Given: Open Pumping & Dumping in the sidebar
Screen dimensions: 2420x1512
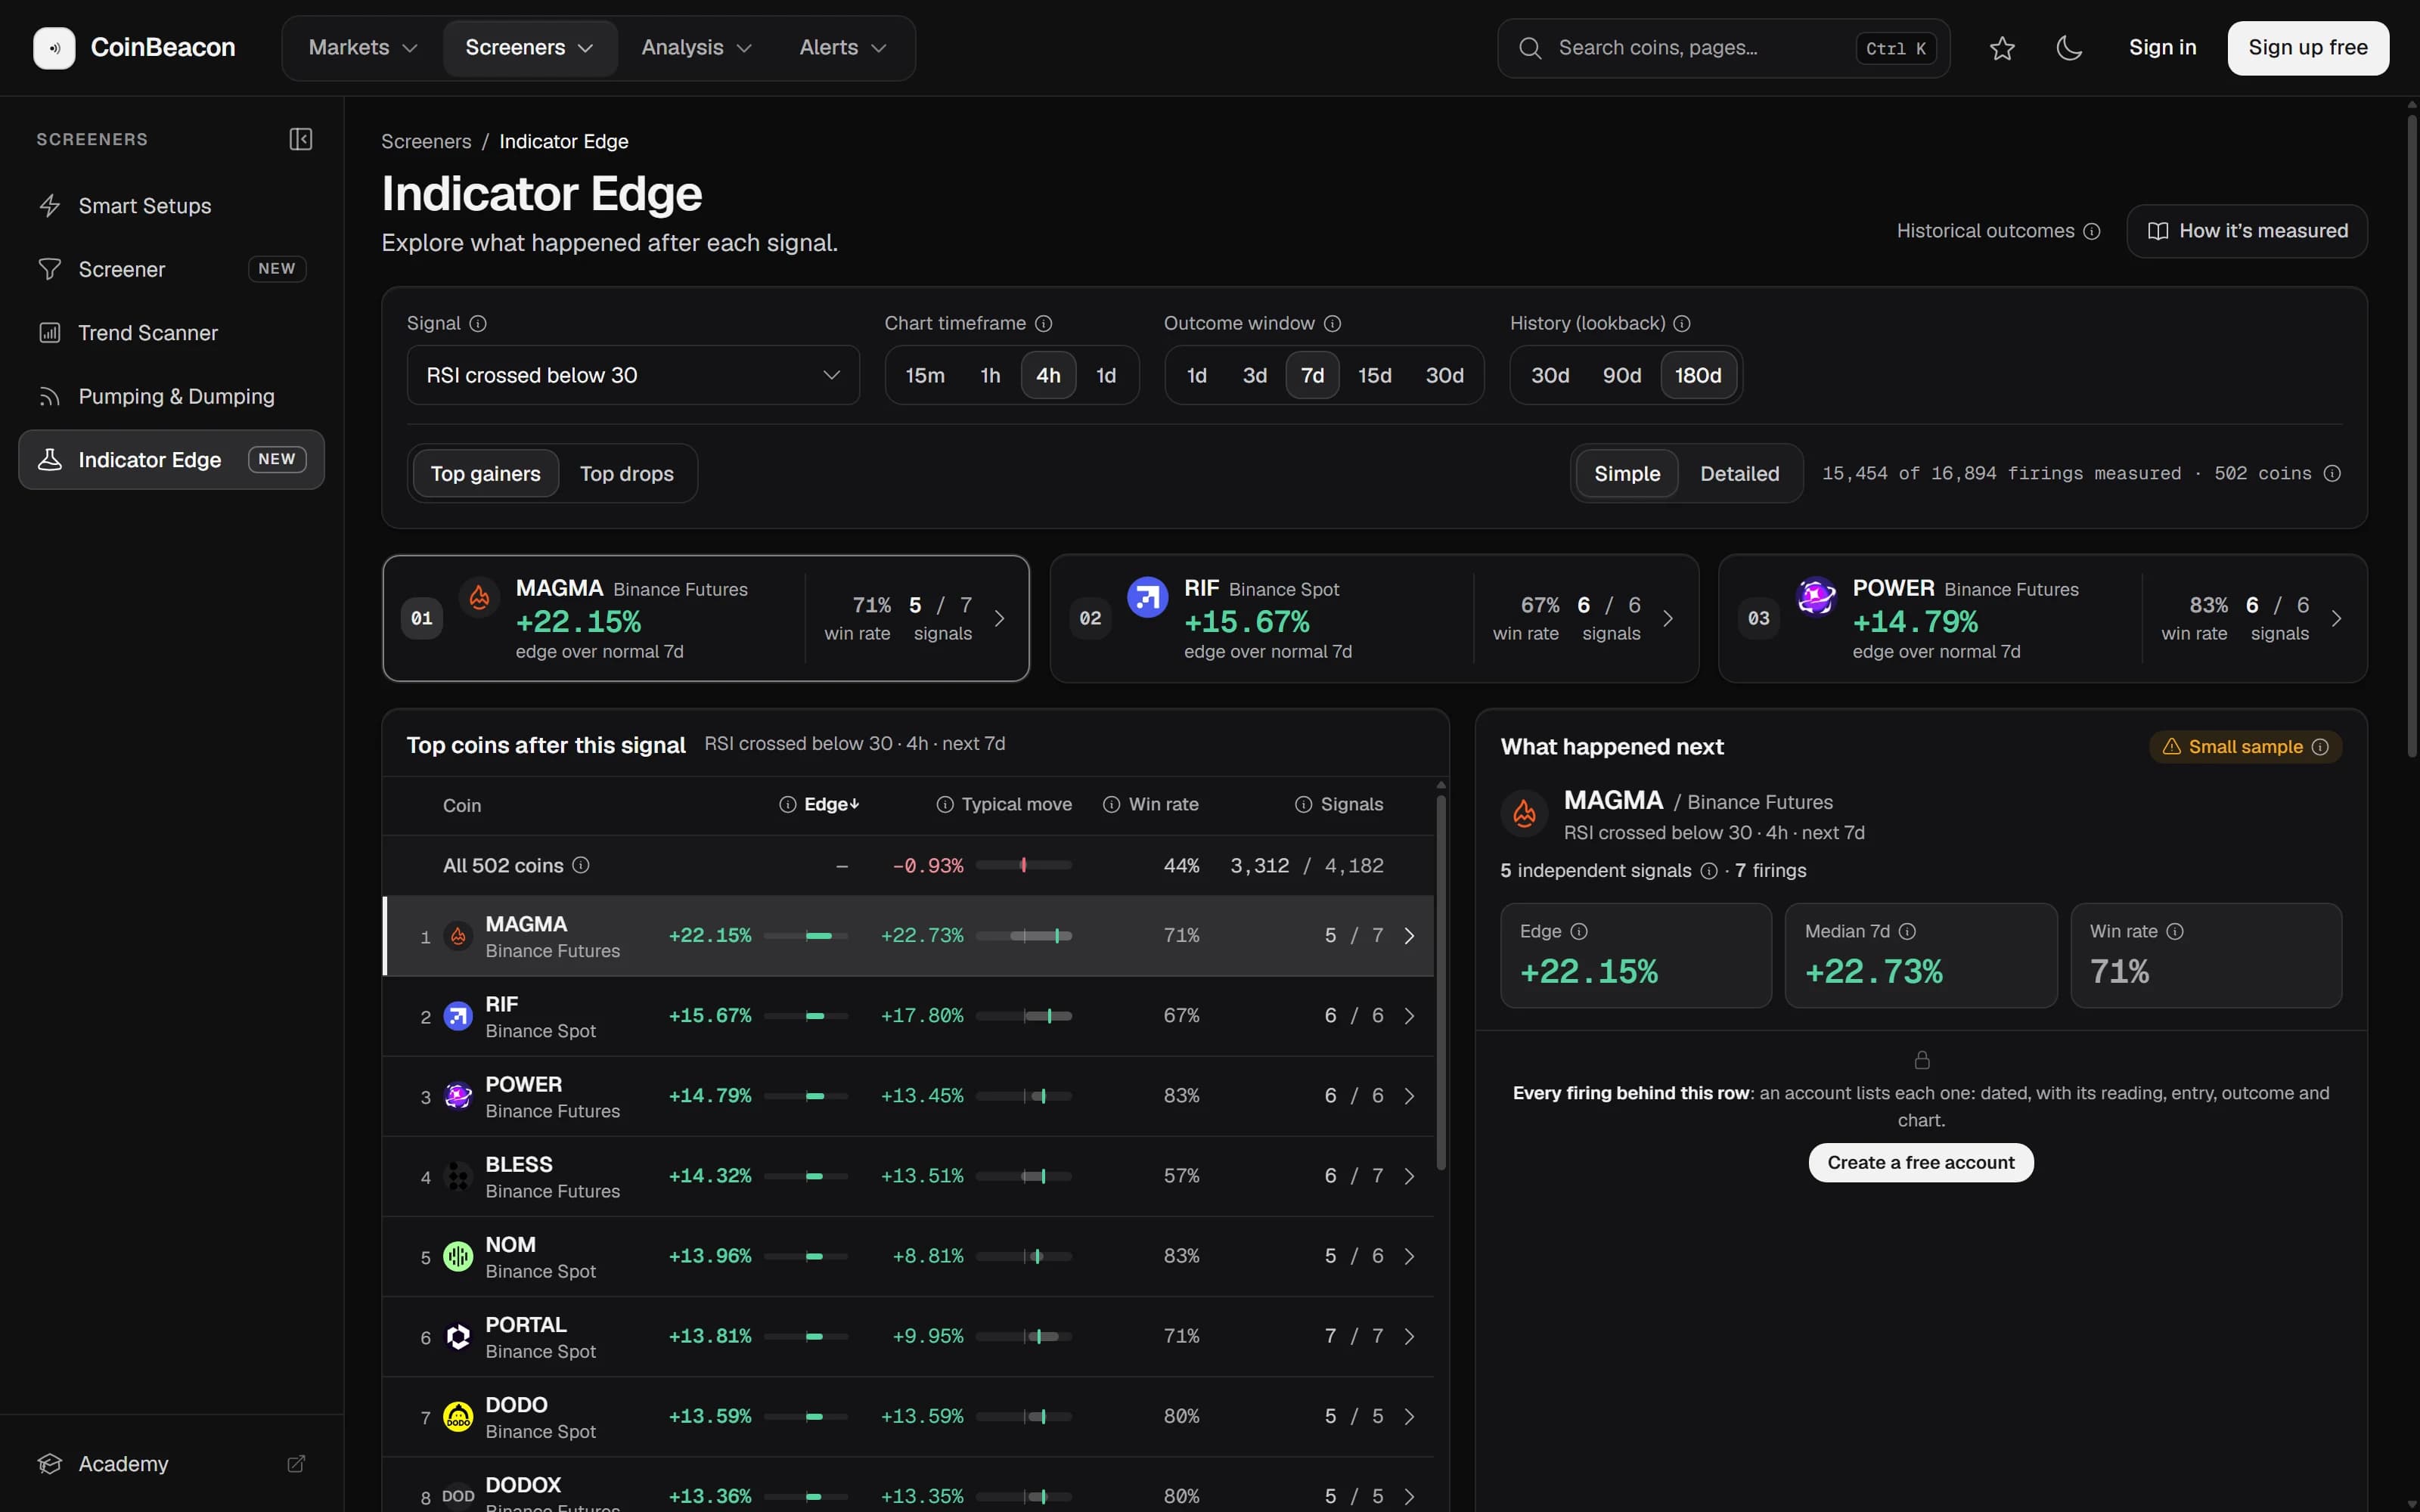Looking at the screenshot, I should click(x=171, y=396).
